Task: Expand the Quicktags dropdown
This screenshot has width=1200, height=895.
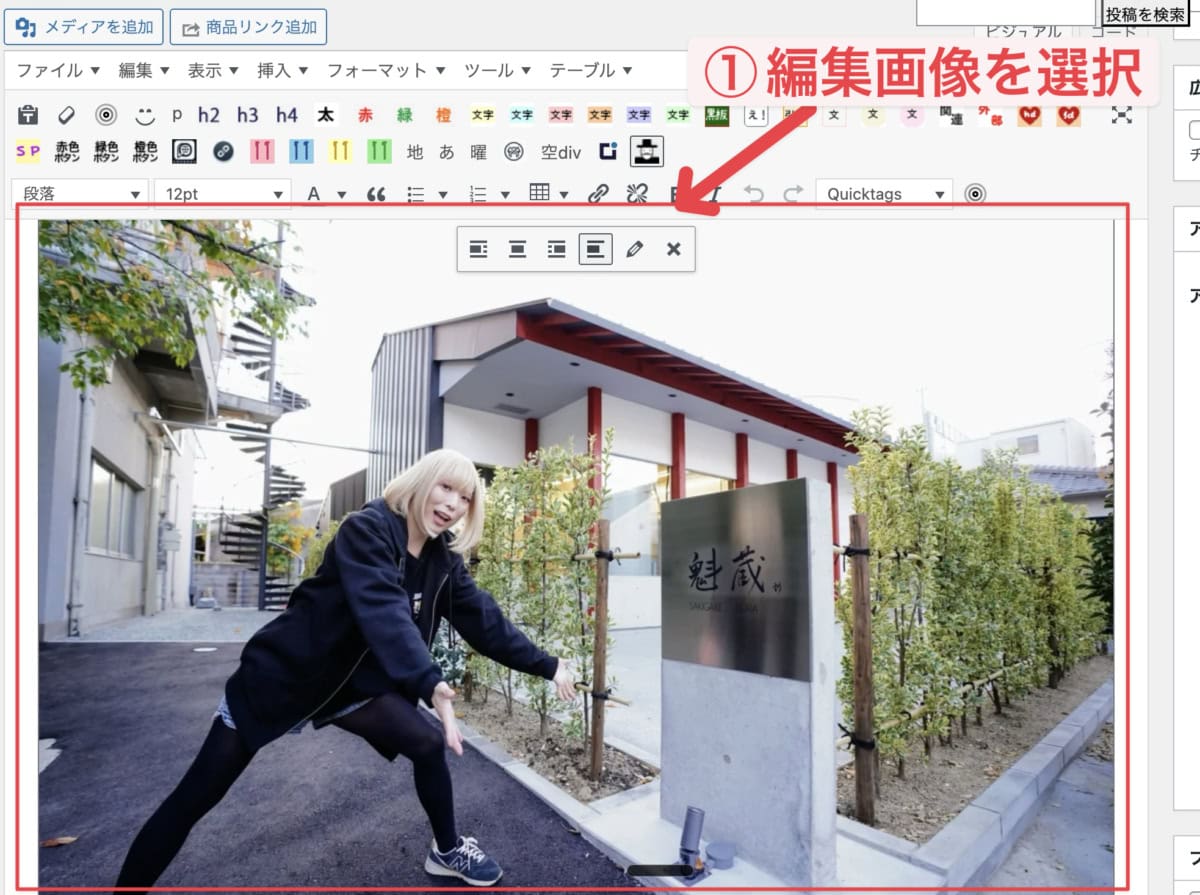Action: pos(884,194)
